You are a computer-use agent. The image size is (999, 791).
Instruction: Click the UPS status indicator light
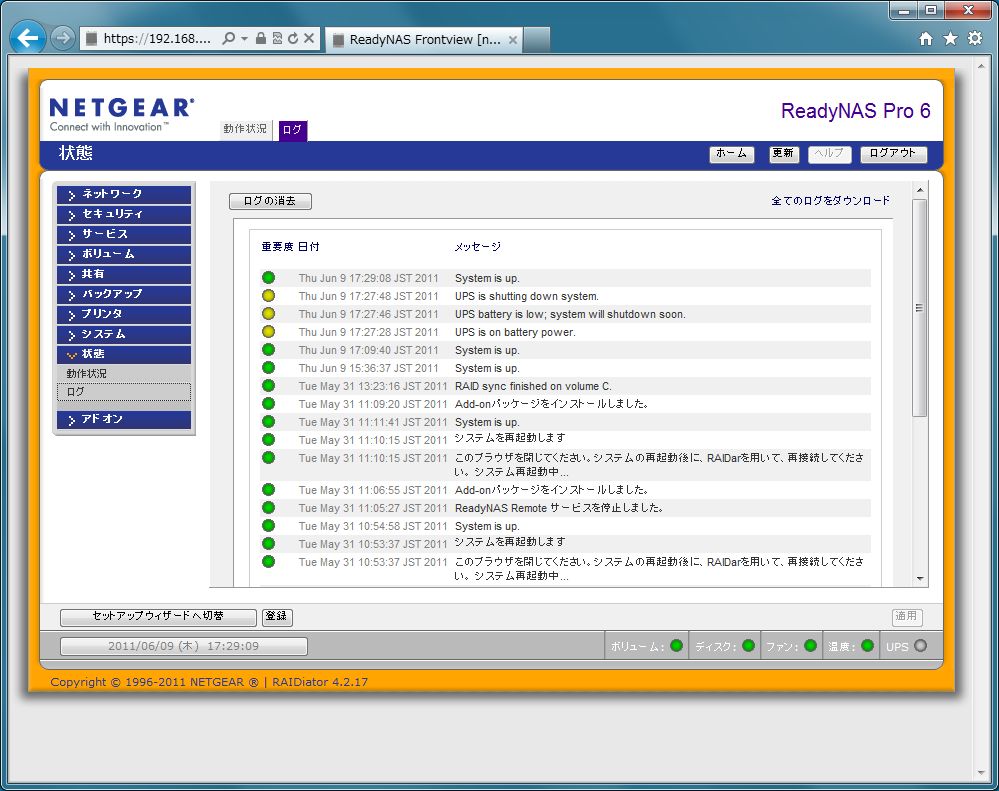click(920, 646)
